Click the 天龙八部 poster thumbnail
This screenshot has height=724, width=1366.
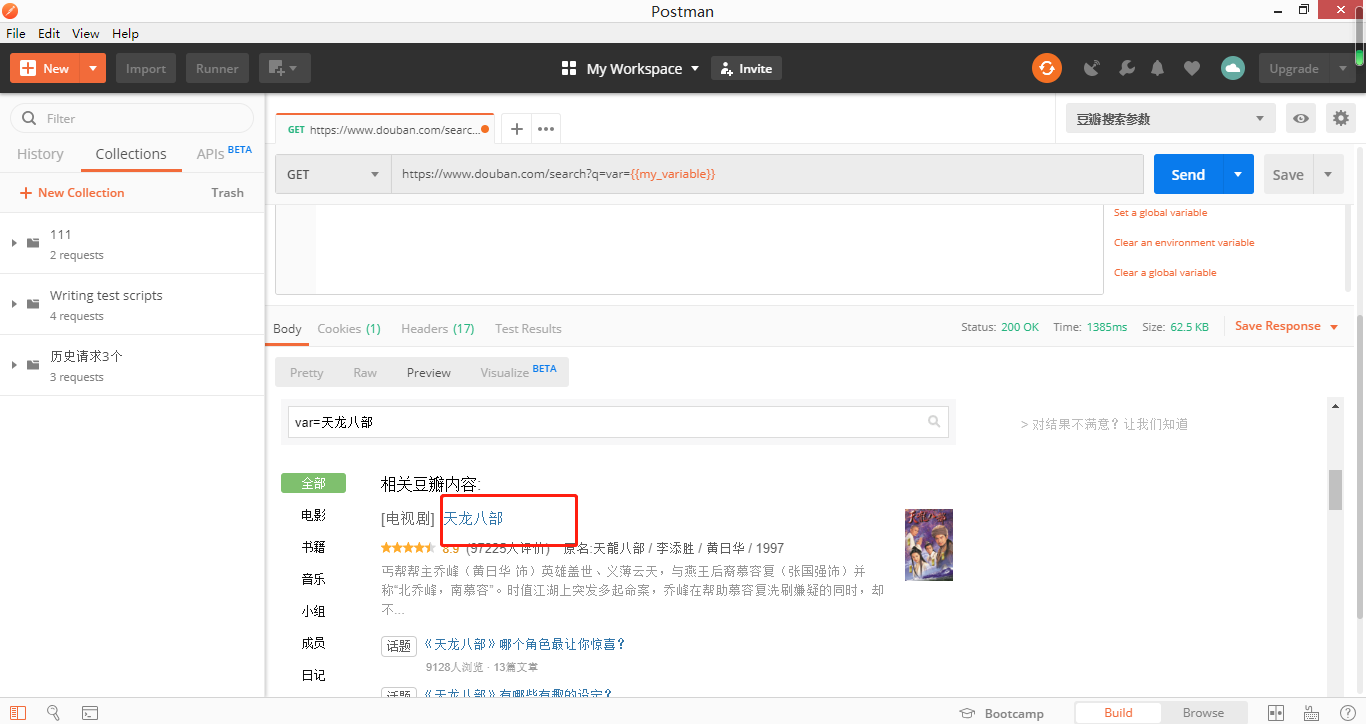[929, 545]
